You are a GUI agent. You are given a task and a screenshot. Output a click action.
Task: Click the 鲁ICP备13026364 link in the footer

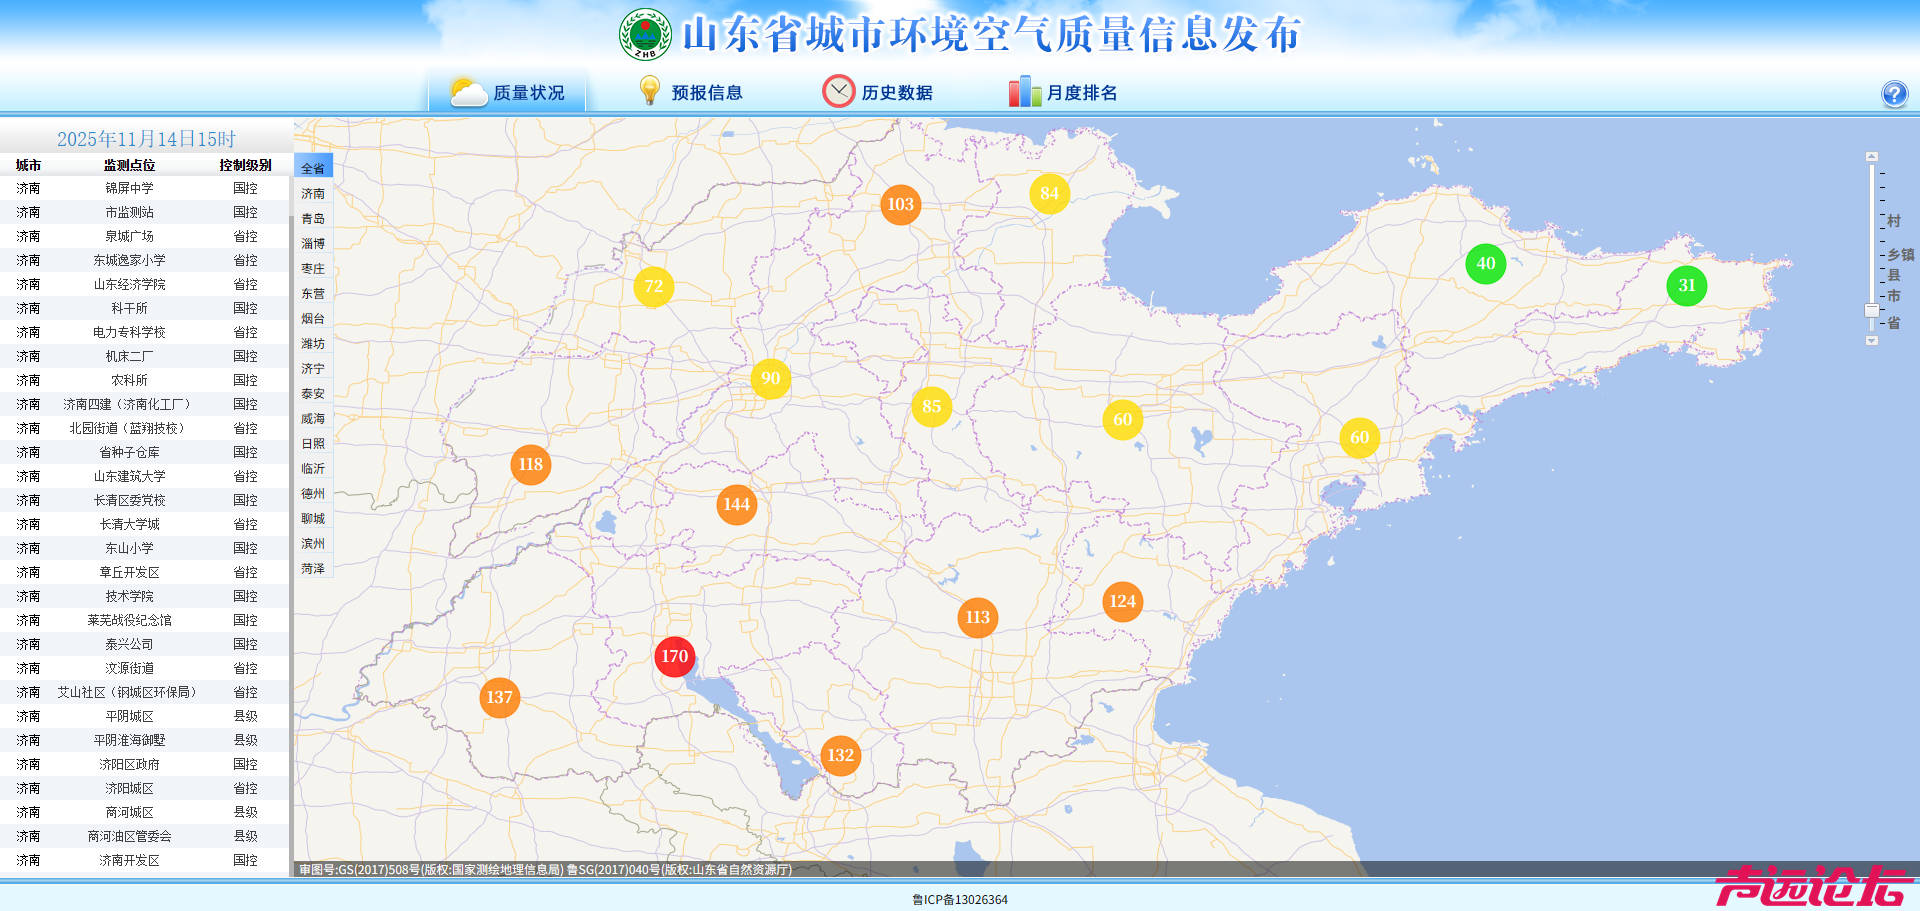[x=960, y=898]
